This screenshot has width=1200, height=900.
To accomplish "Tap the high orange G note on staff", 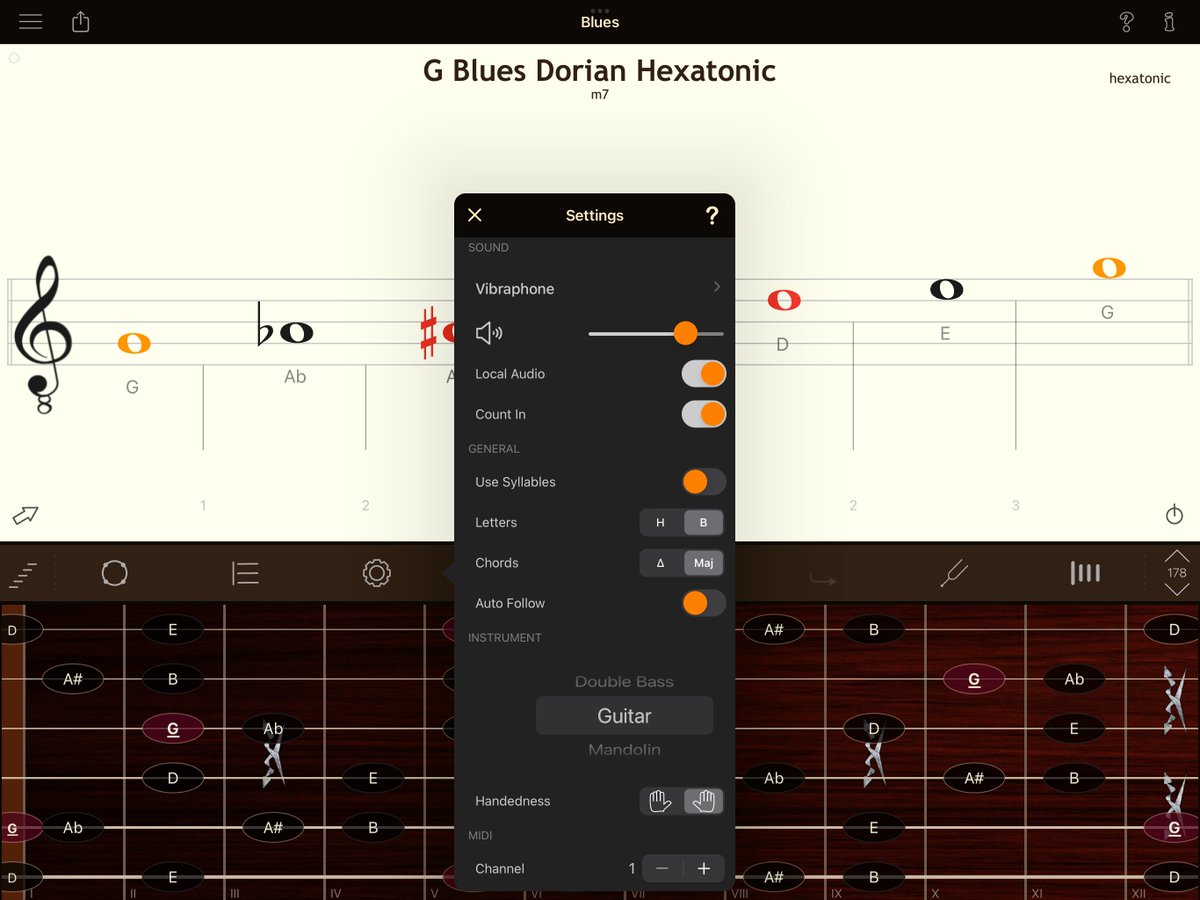I will (x=1109, y=267).
